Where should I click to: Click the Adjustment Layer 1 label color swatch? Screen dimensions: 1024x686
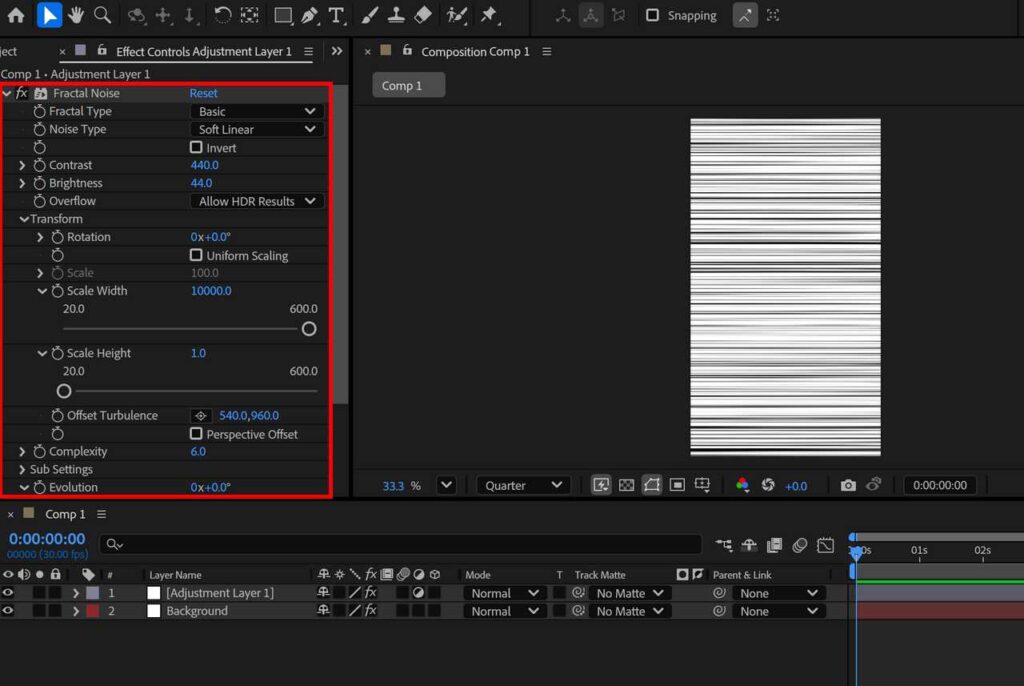point(93,593)
